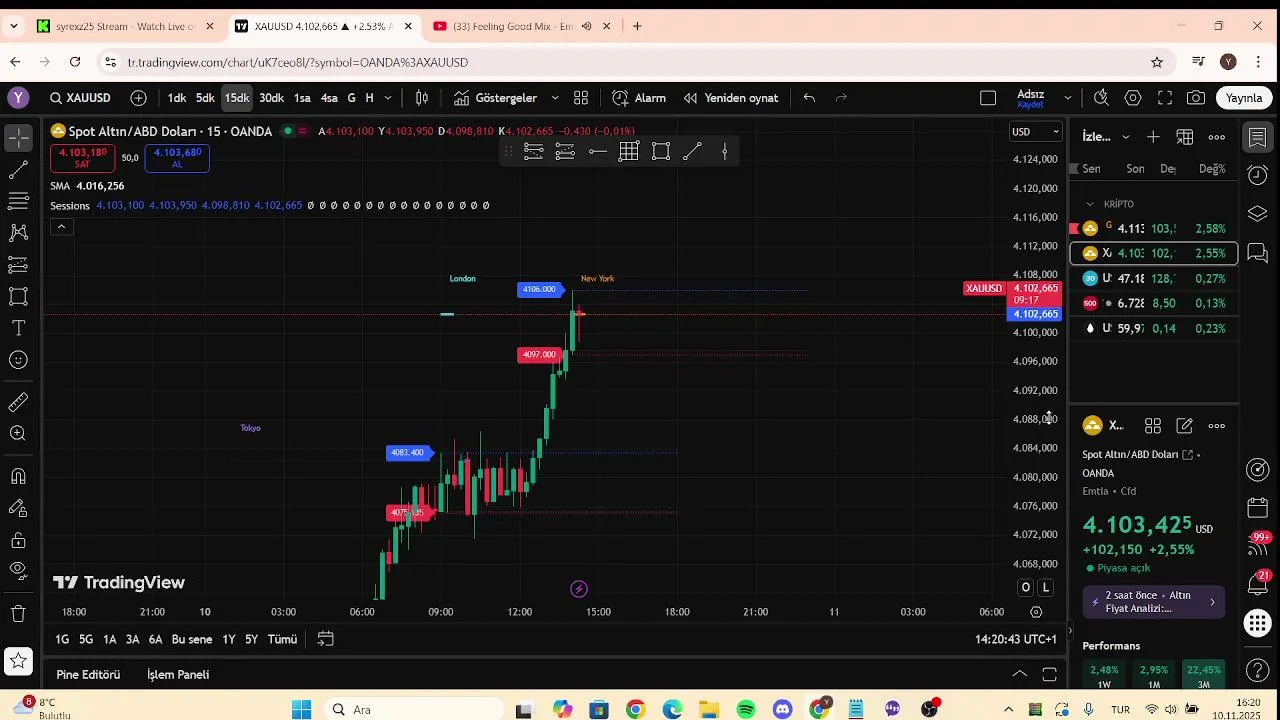
Task: Toggle logarithmic scale L button
Action: tap(1046, 588)
